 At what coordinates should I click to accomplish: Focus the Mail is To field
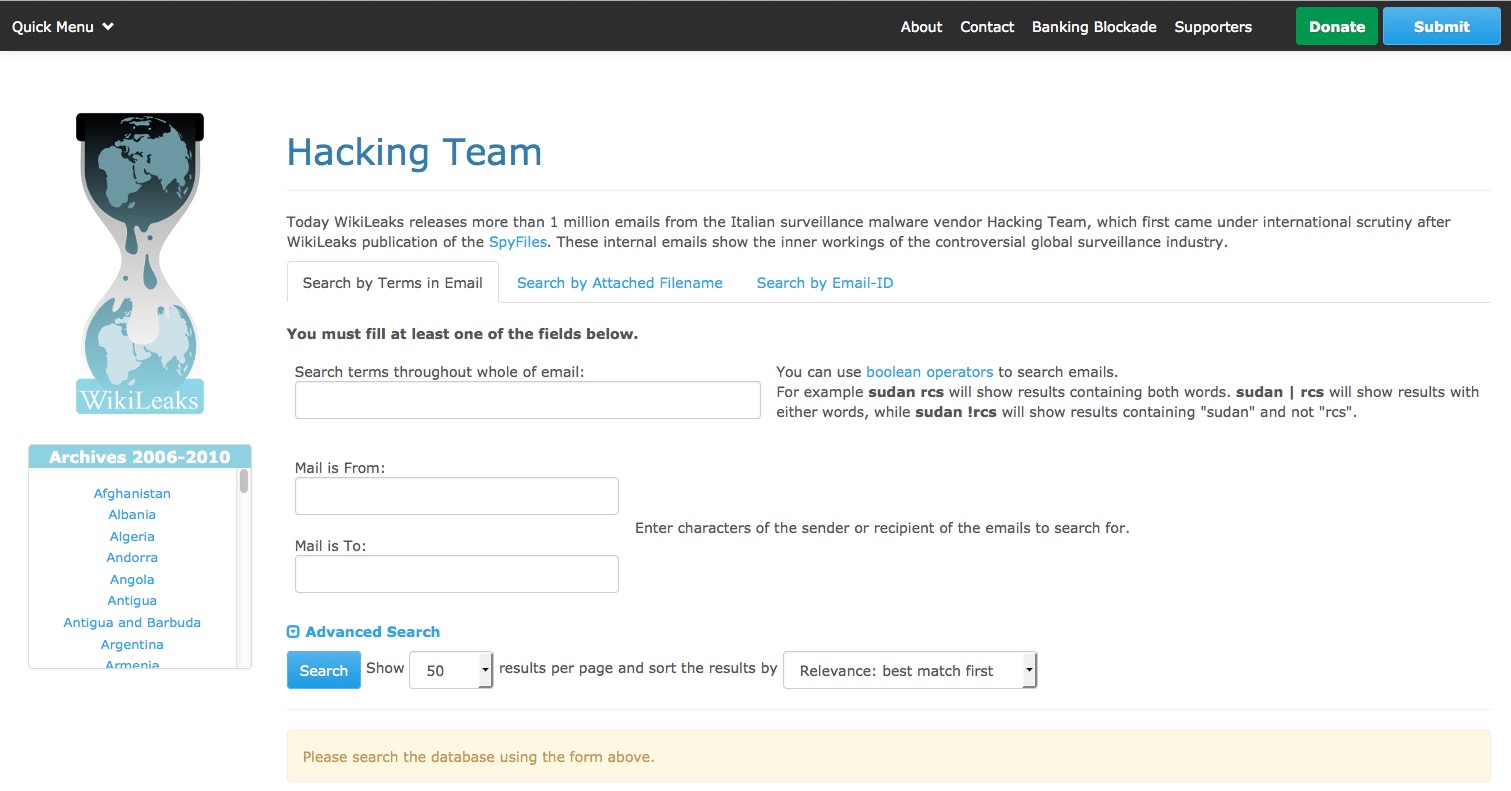pyautogui.click(x=456, y=574)
